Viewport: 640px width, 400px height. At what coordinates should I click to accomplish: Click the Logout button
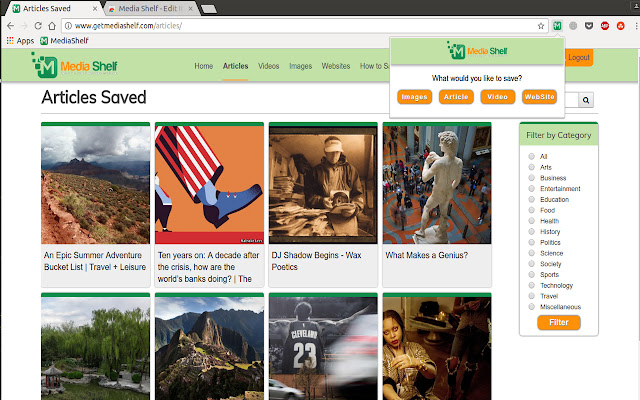(579, 58)
